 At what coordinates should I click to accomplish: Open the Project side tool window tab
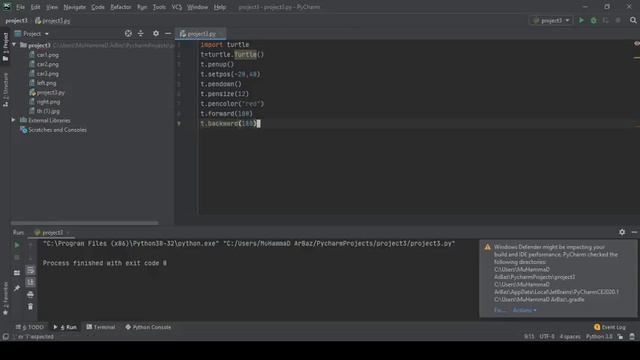click(x=5, y=47)
